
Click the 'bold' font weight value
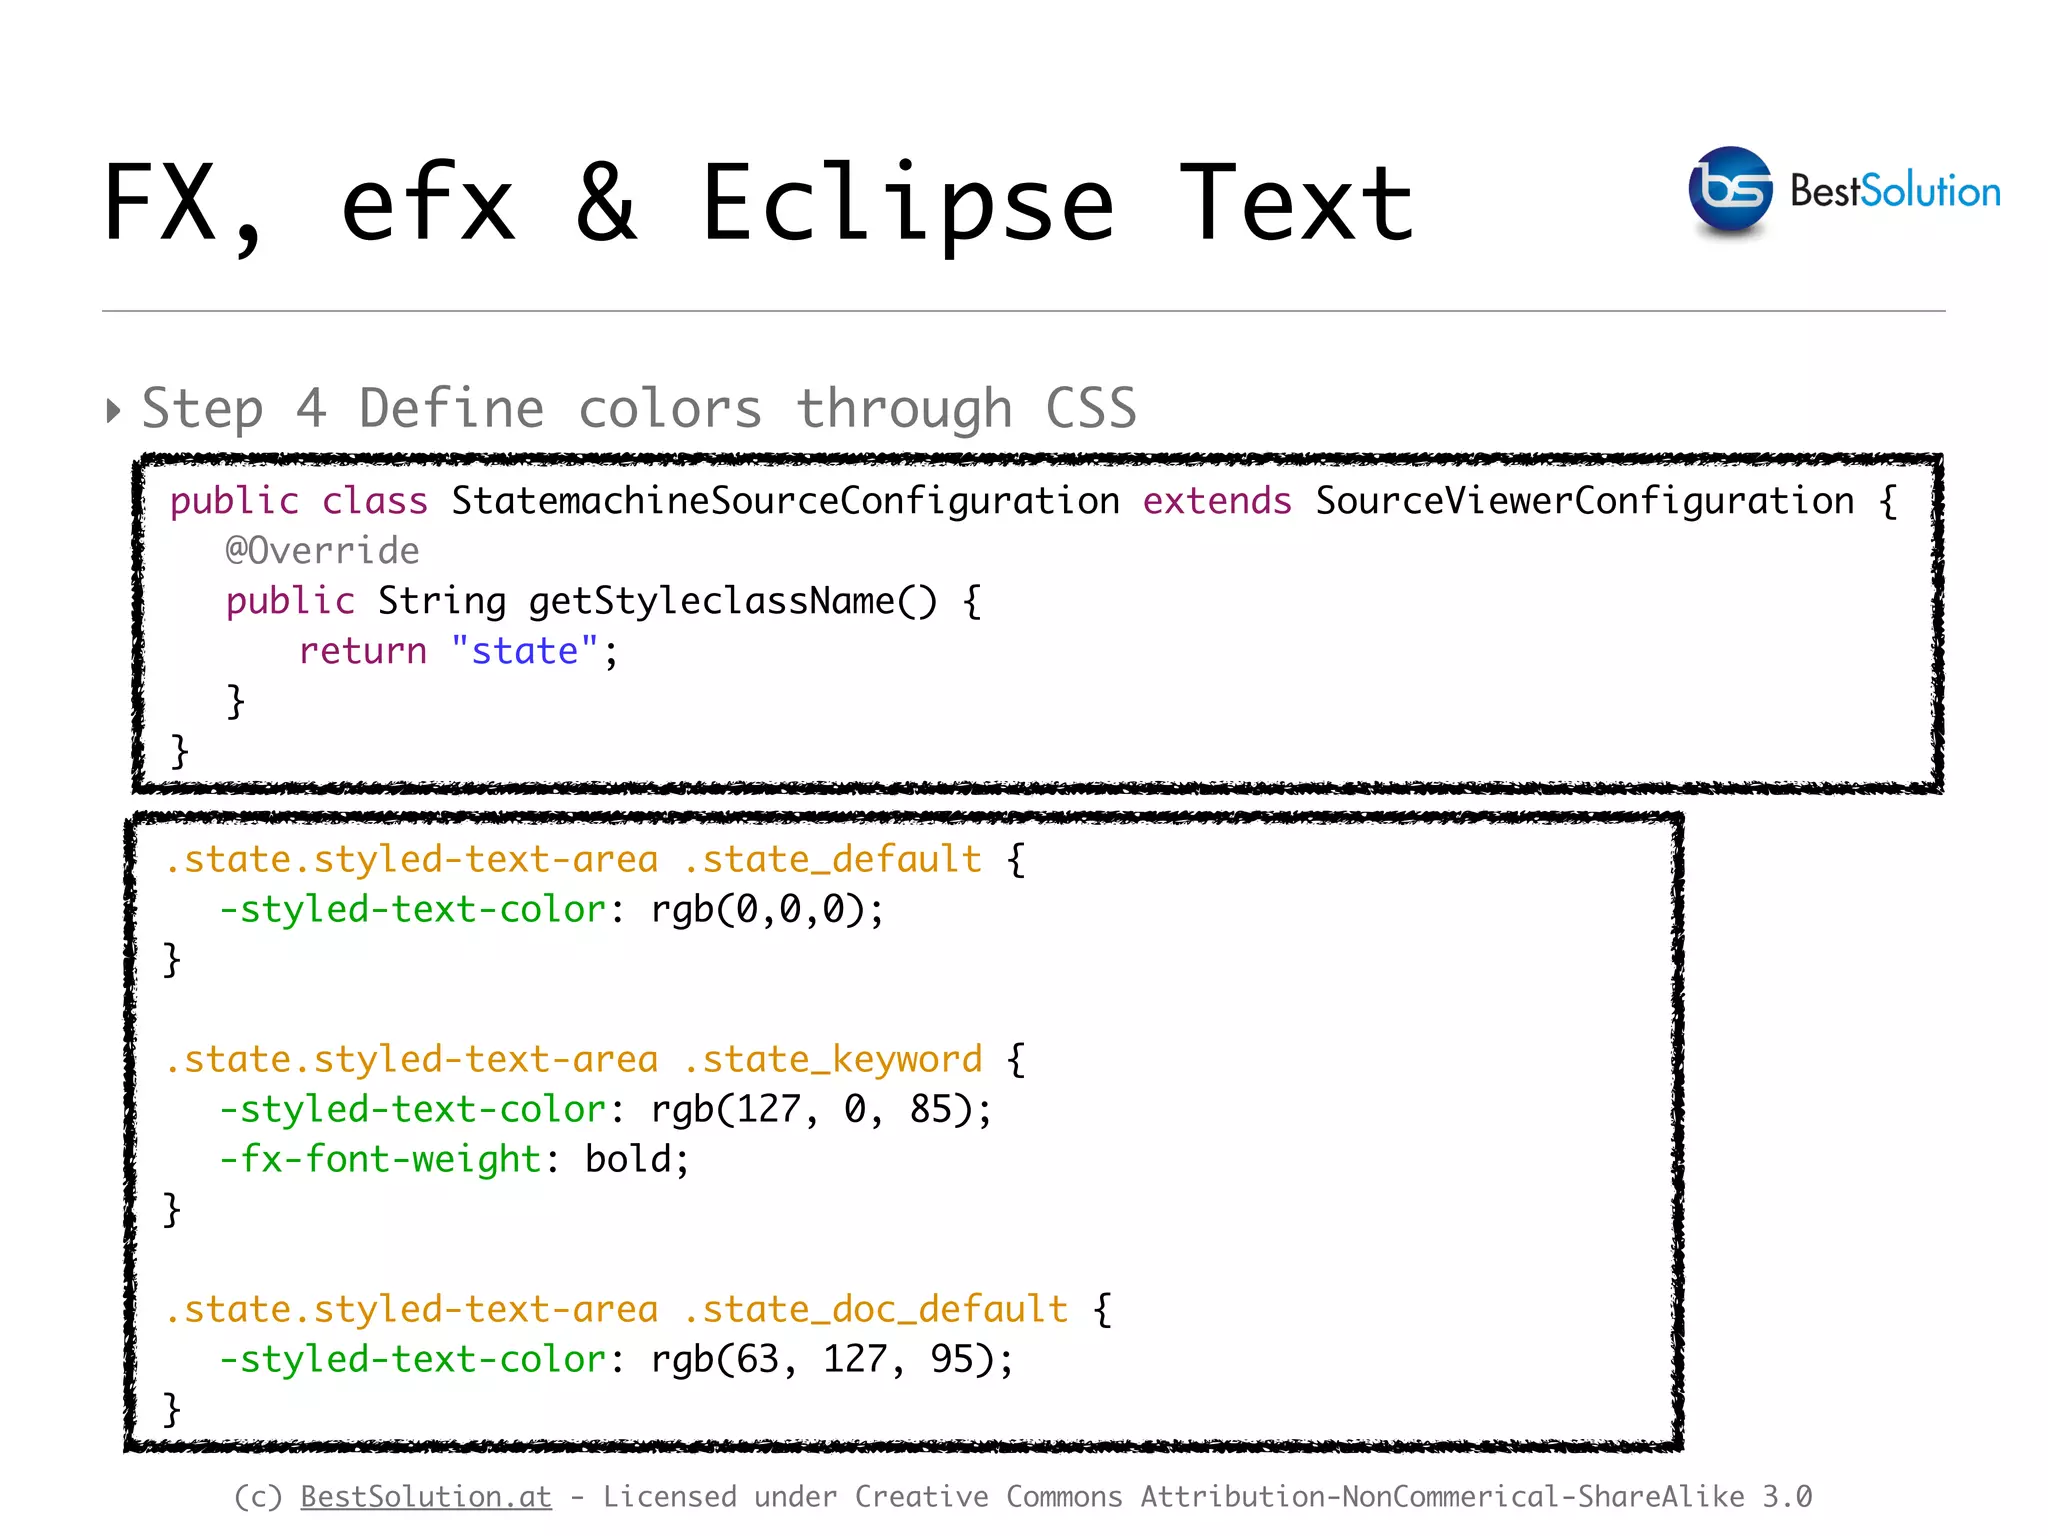pos(627,1159)
